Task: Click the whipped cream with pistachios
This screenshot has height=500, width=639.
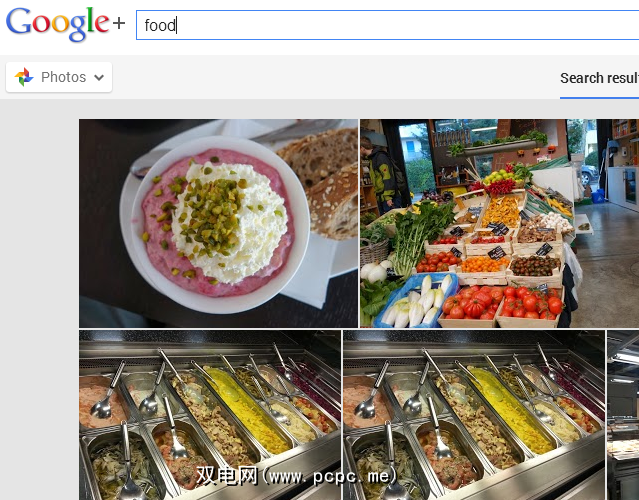Action: 228,220
